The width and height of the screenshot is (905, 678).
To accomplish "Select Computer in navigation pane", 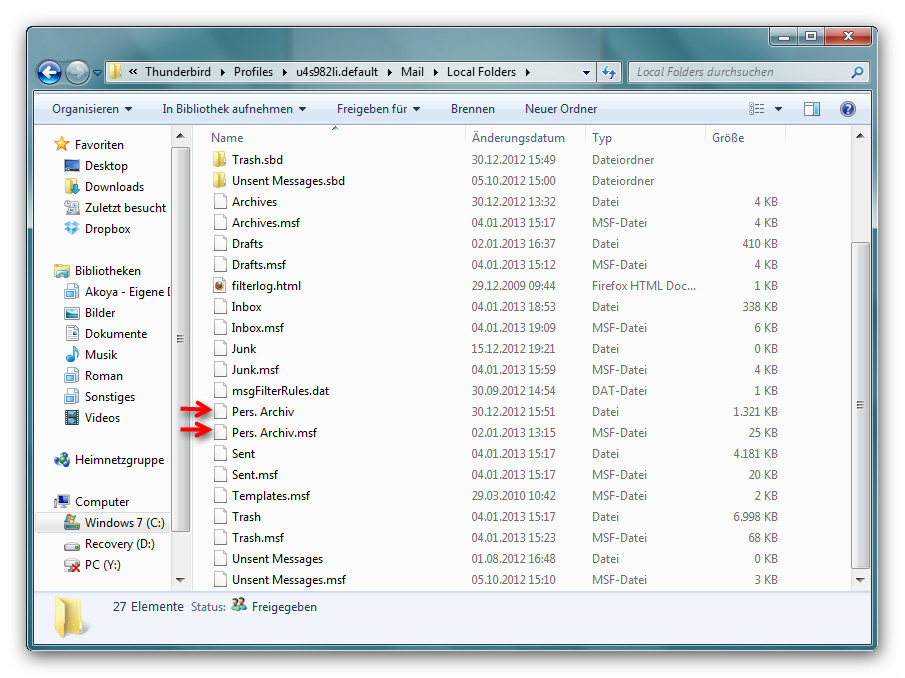I will [x=102, y=501].
